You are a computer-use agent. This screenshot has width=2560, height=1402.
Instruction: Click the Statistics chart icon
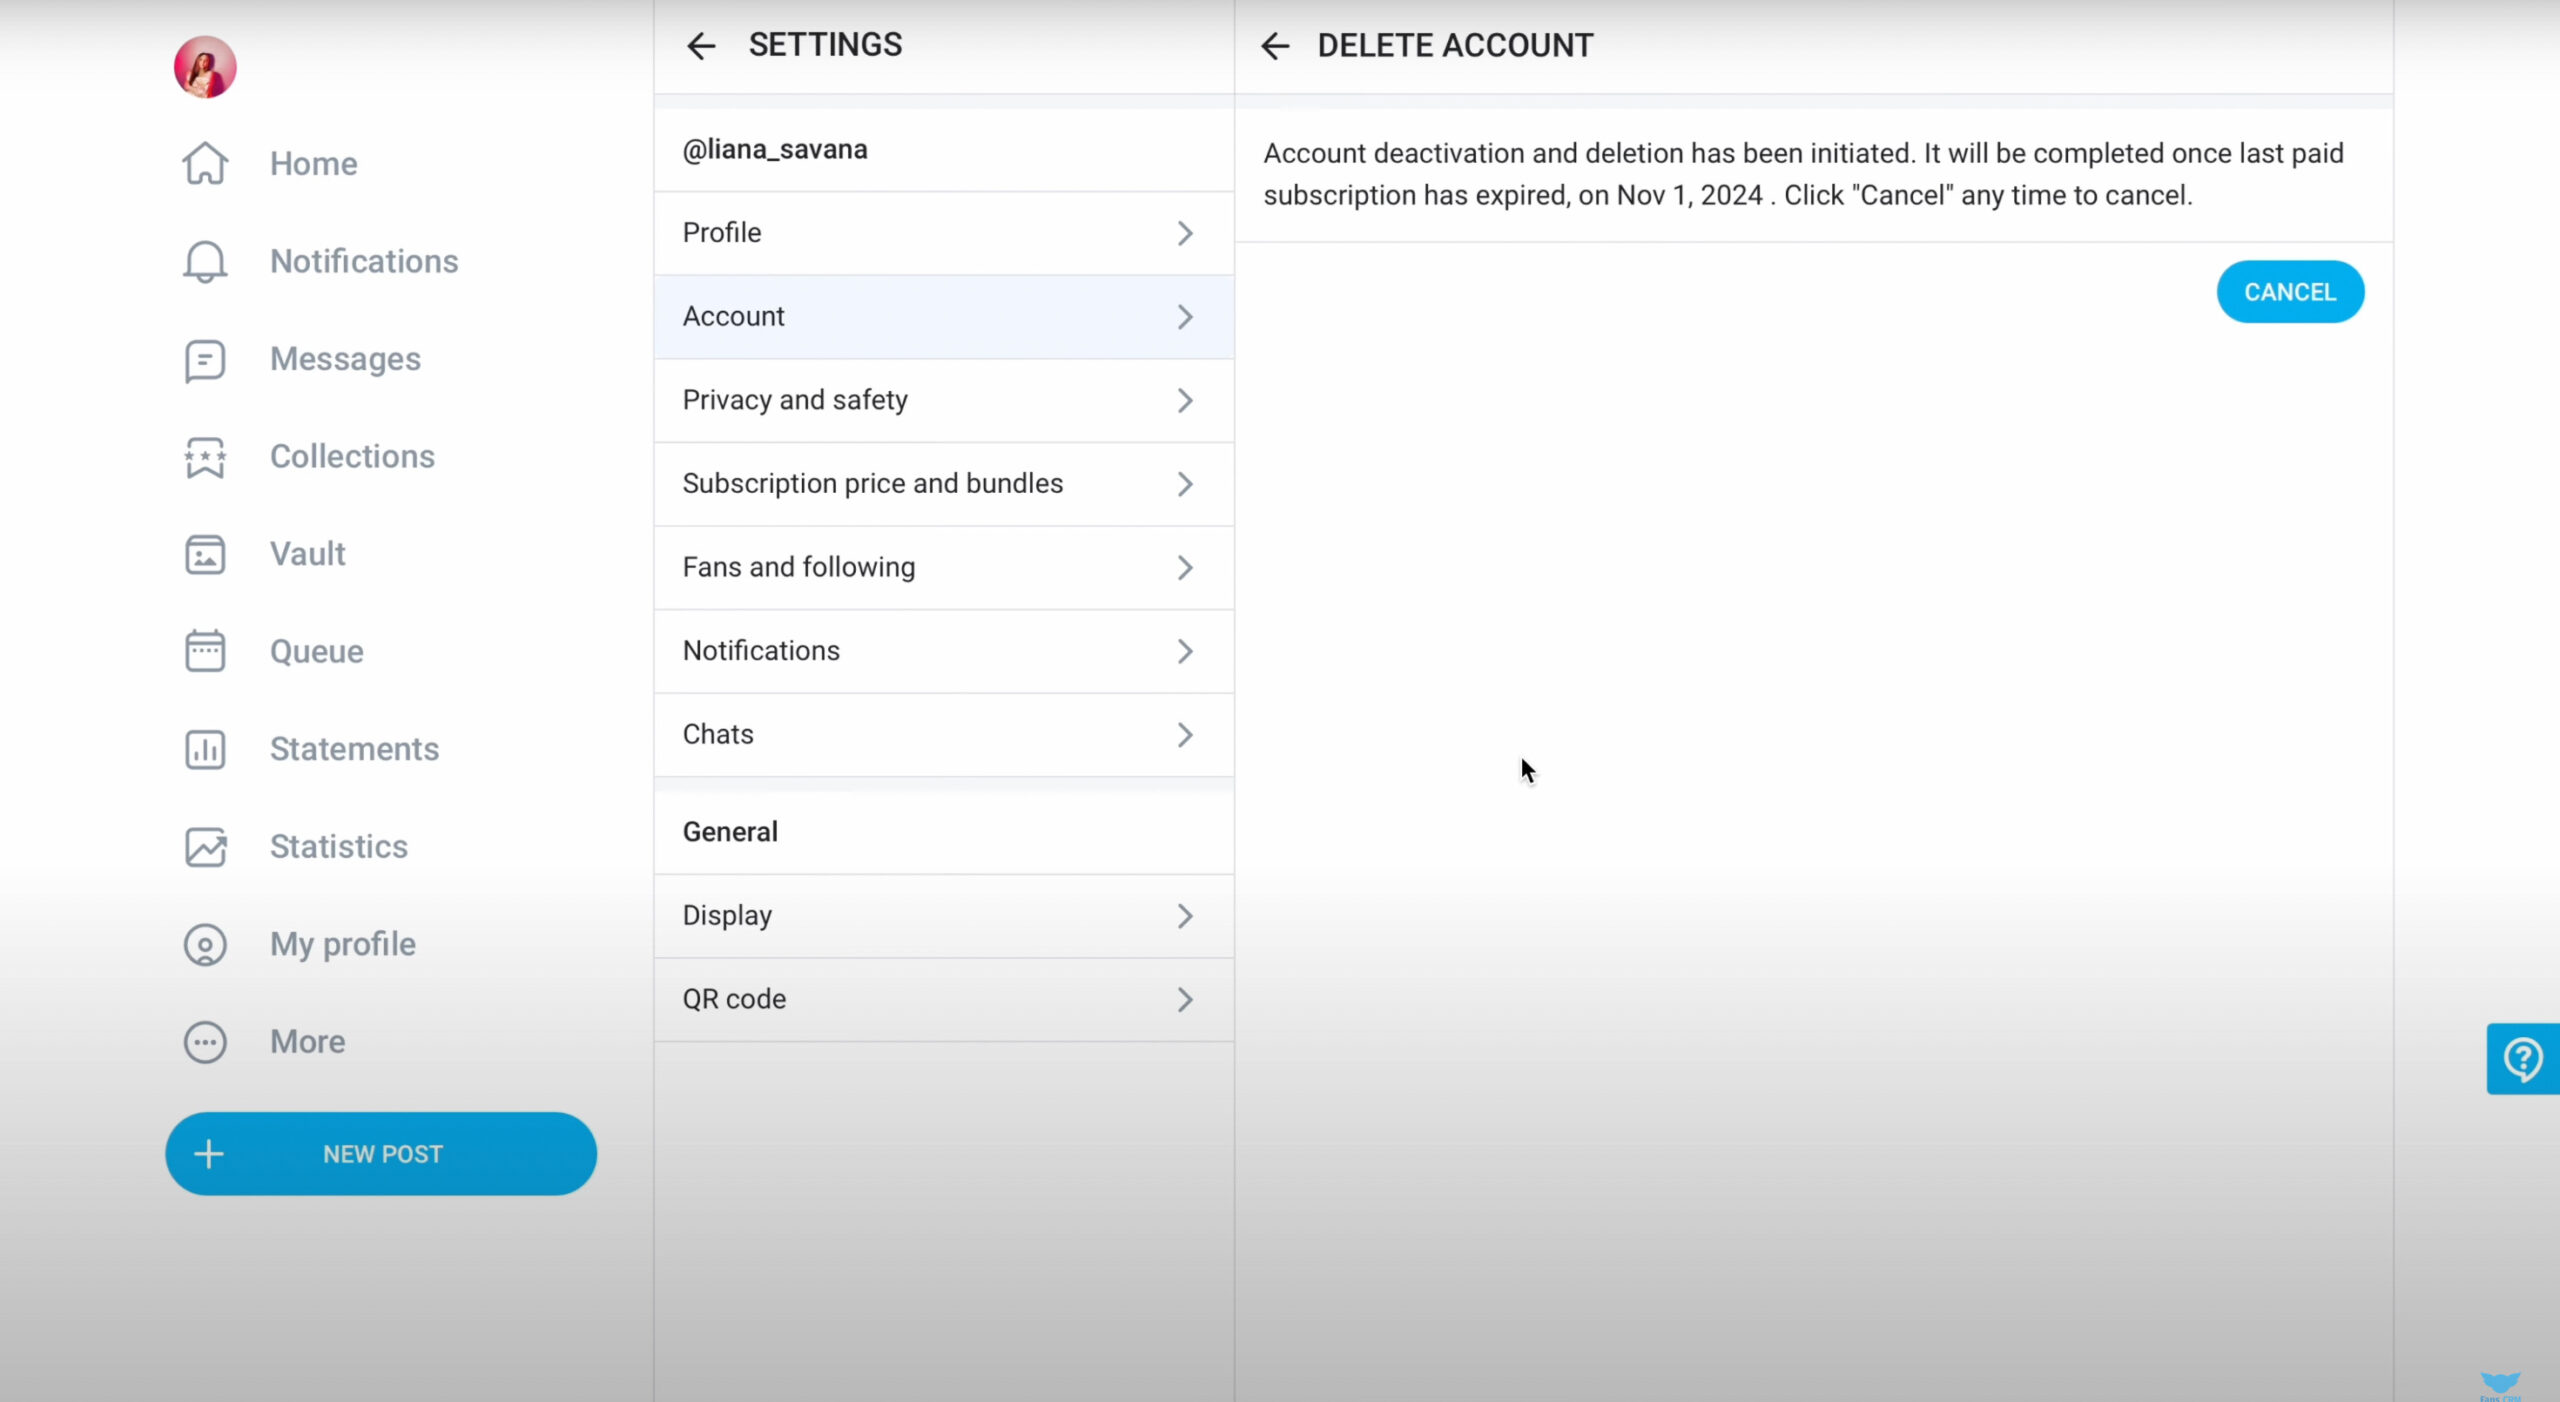click(x=205, y=846)
